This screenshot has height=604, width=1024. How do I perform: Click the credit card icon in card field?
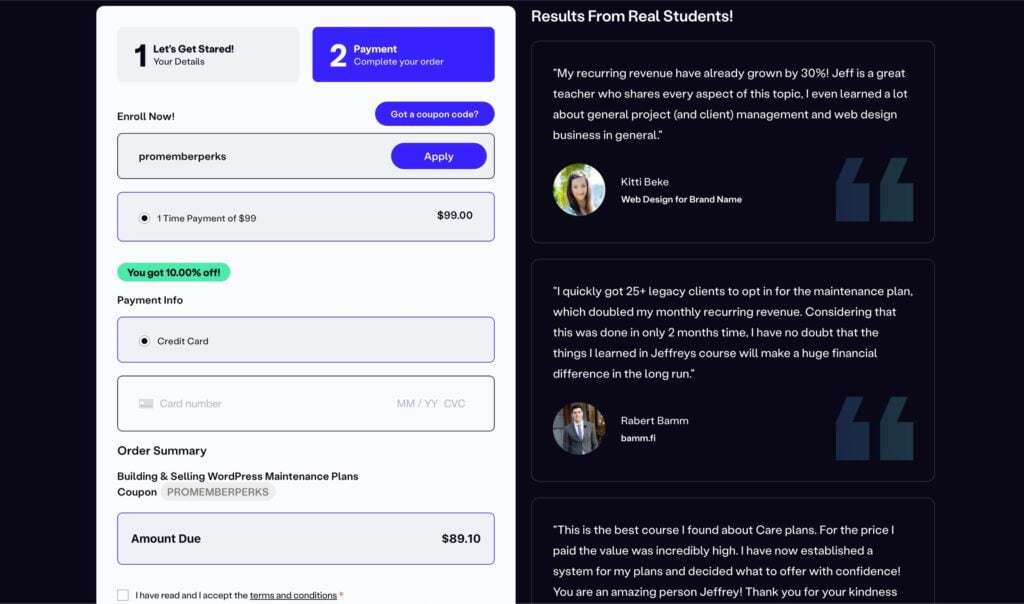(146, 404)
